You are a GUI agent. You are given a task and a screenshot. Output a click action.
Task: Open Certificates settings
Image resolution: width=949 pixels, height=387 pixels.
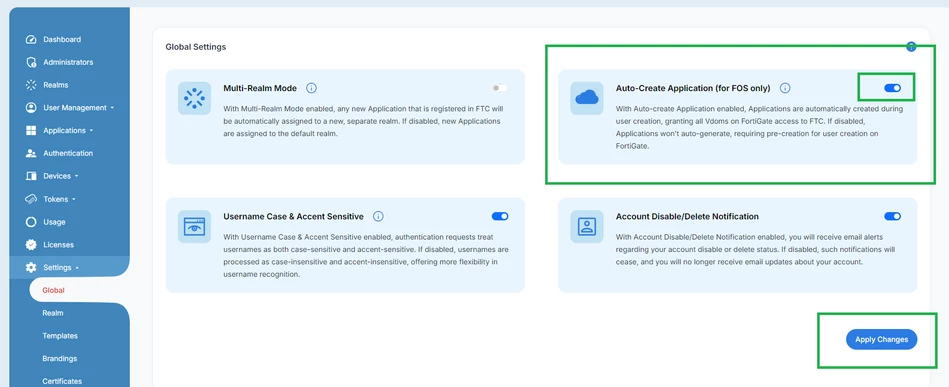coord(62,382)
